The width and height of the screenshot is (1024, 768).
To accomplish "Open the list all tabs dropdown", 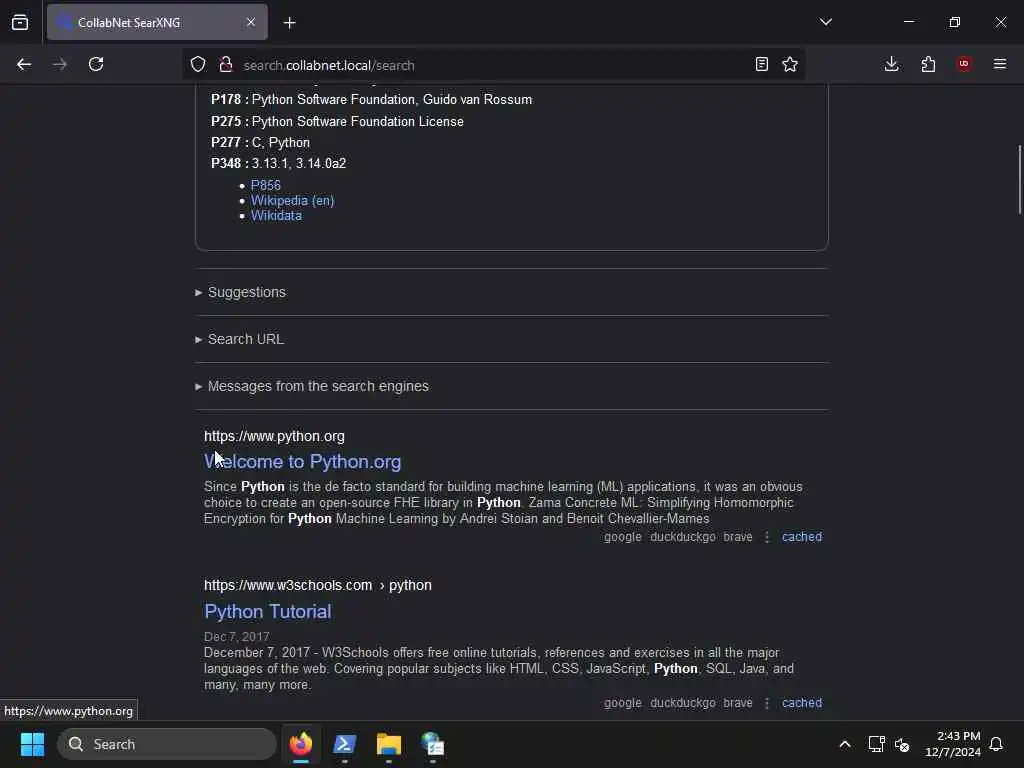I will coord(825,22).
